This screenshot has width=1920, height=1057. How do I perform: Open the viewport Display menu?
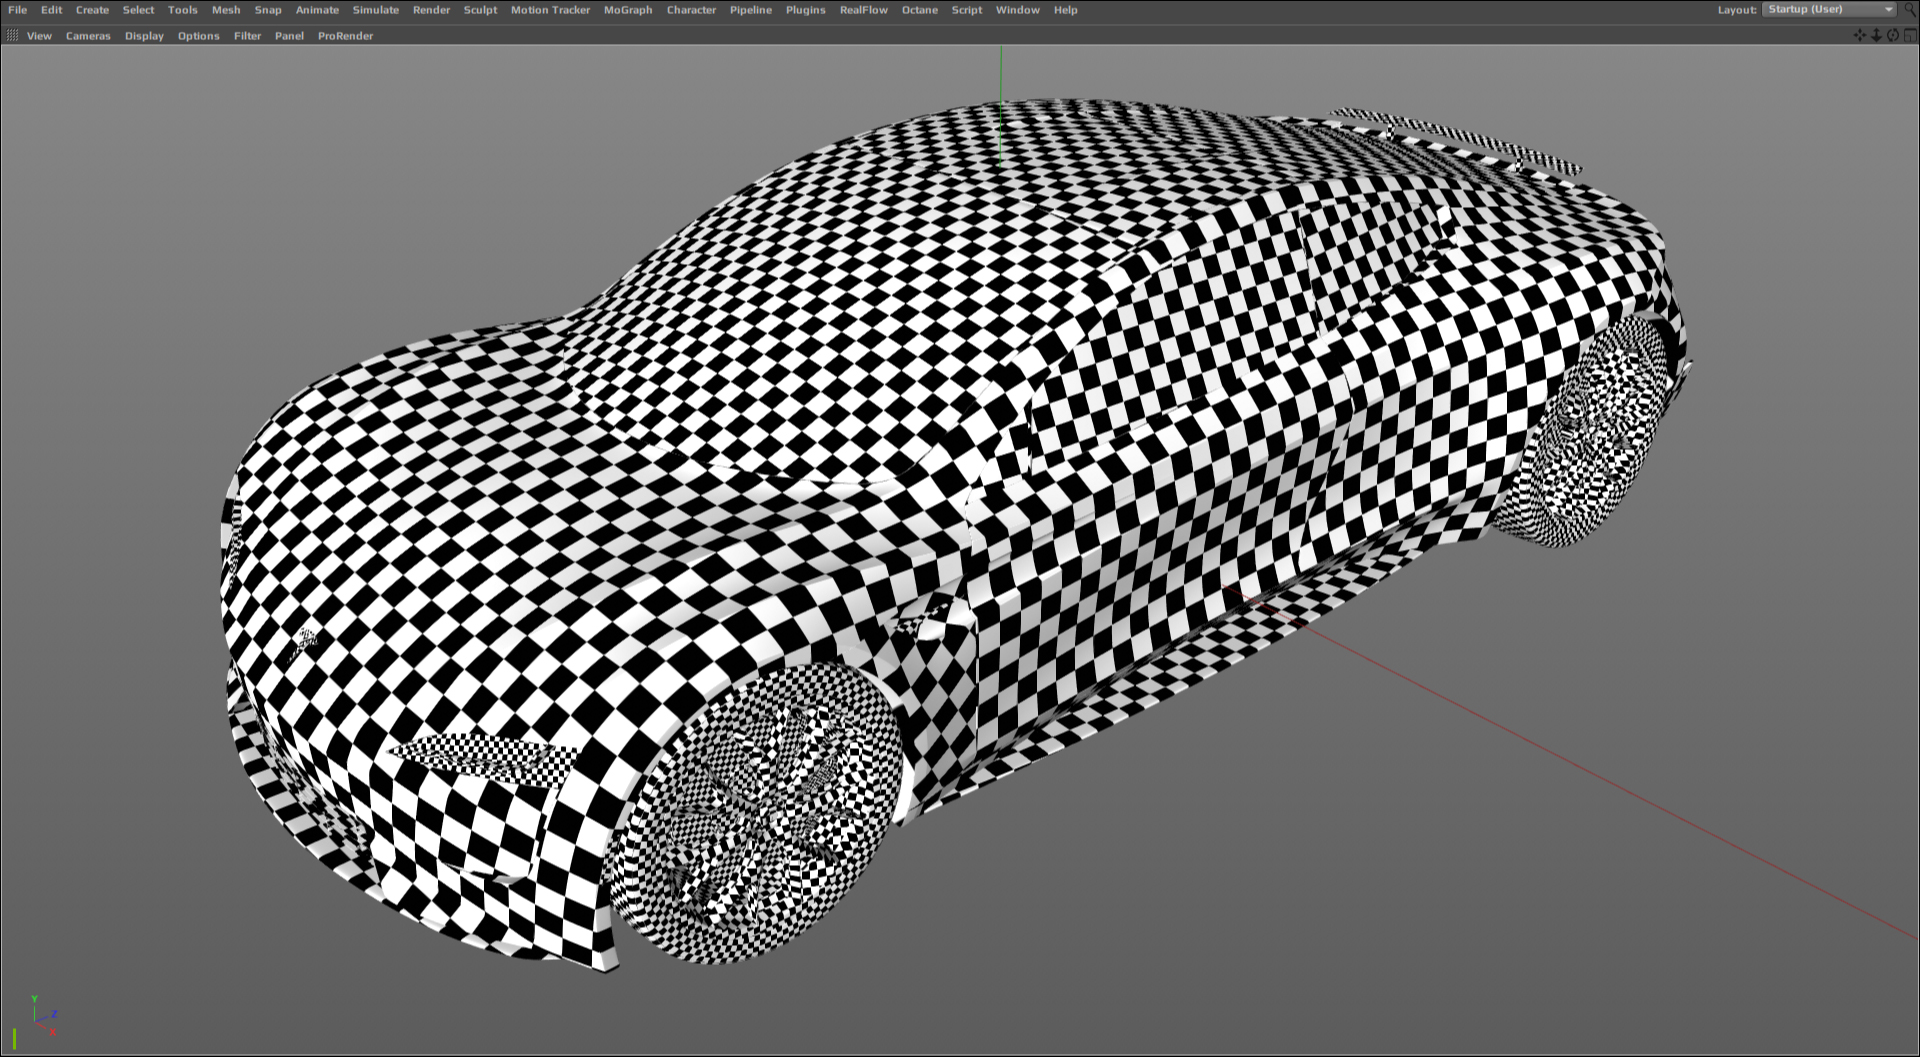(x=144, y=36)
